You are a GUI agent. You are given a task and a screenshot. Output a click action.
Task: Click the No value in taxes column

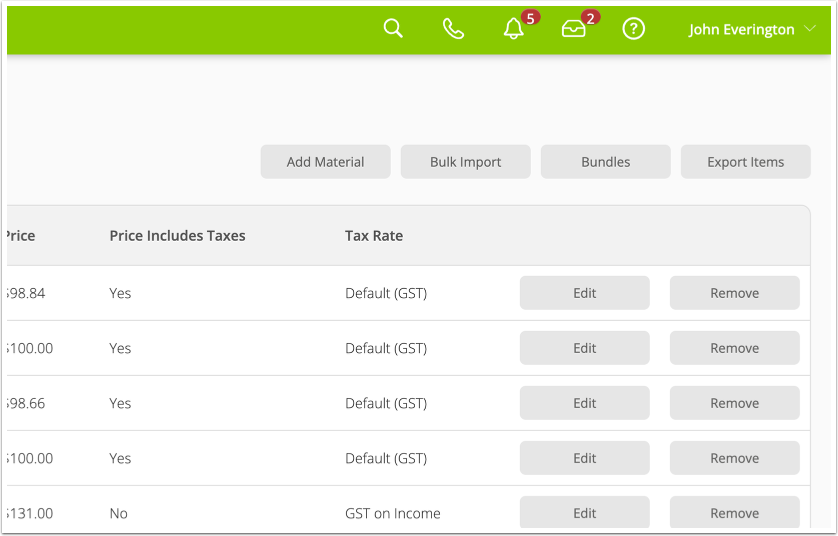click(119, 513)
